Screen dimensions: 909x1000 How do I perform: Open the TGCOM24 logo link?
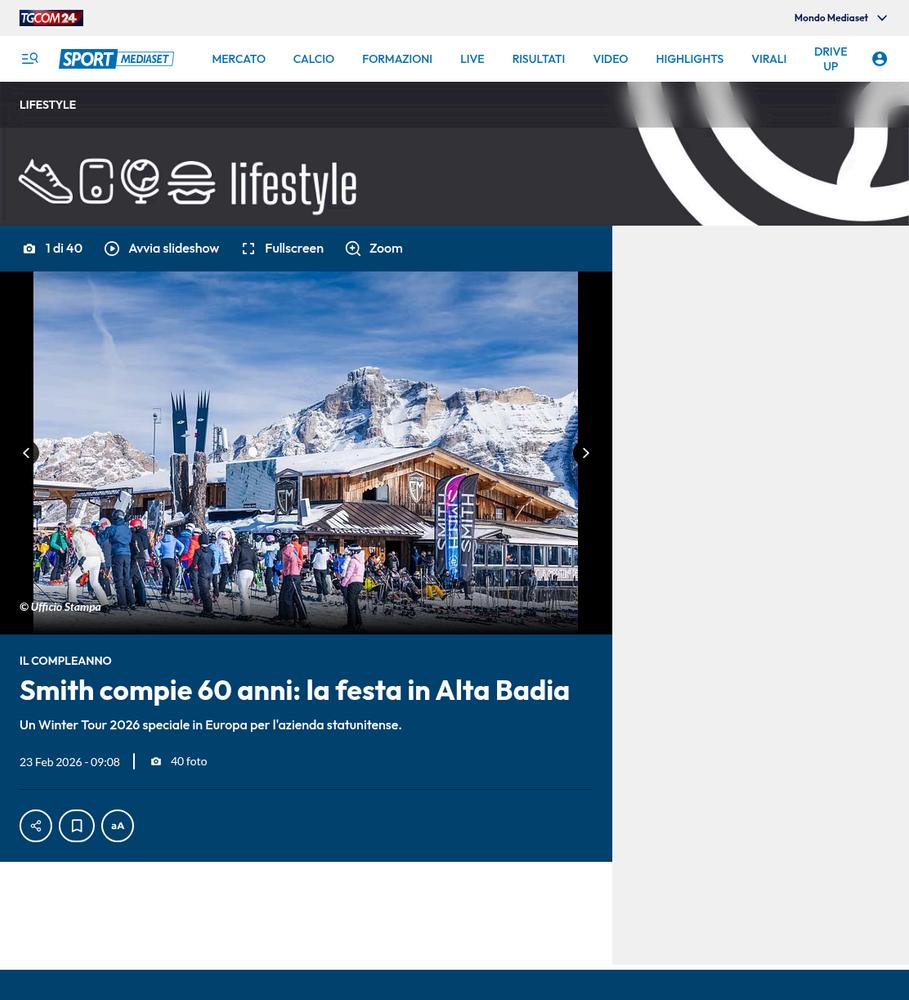[51, 18]
